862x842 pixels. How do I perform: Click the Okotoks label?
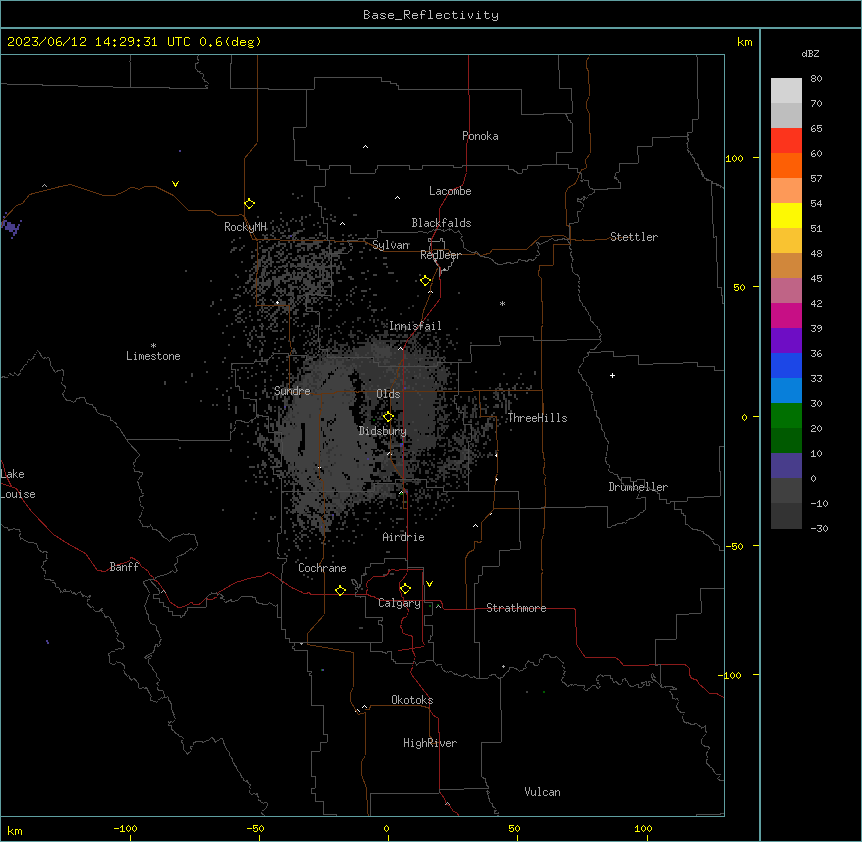click(x=412, y=700)
